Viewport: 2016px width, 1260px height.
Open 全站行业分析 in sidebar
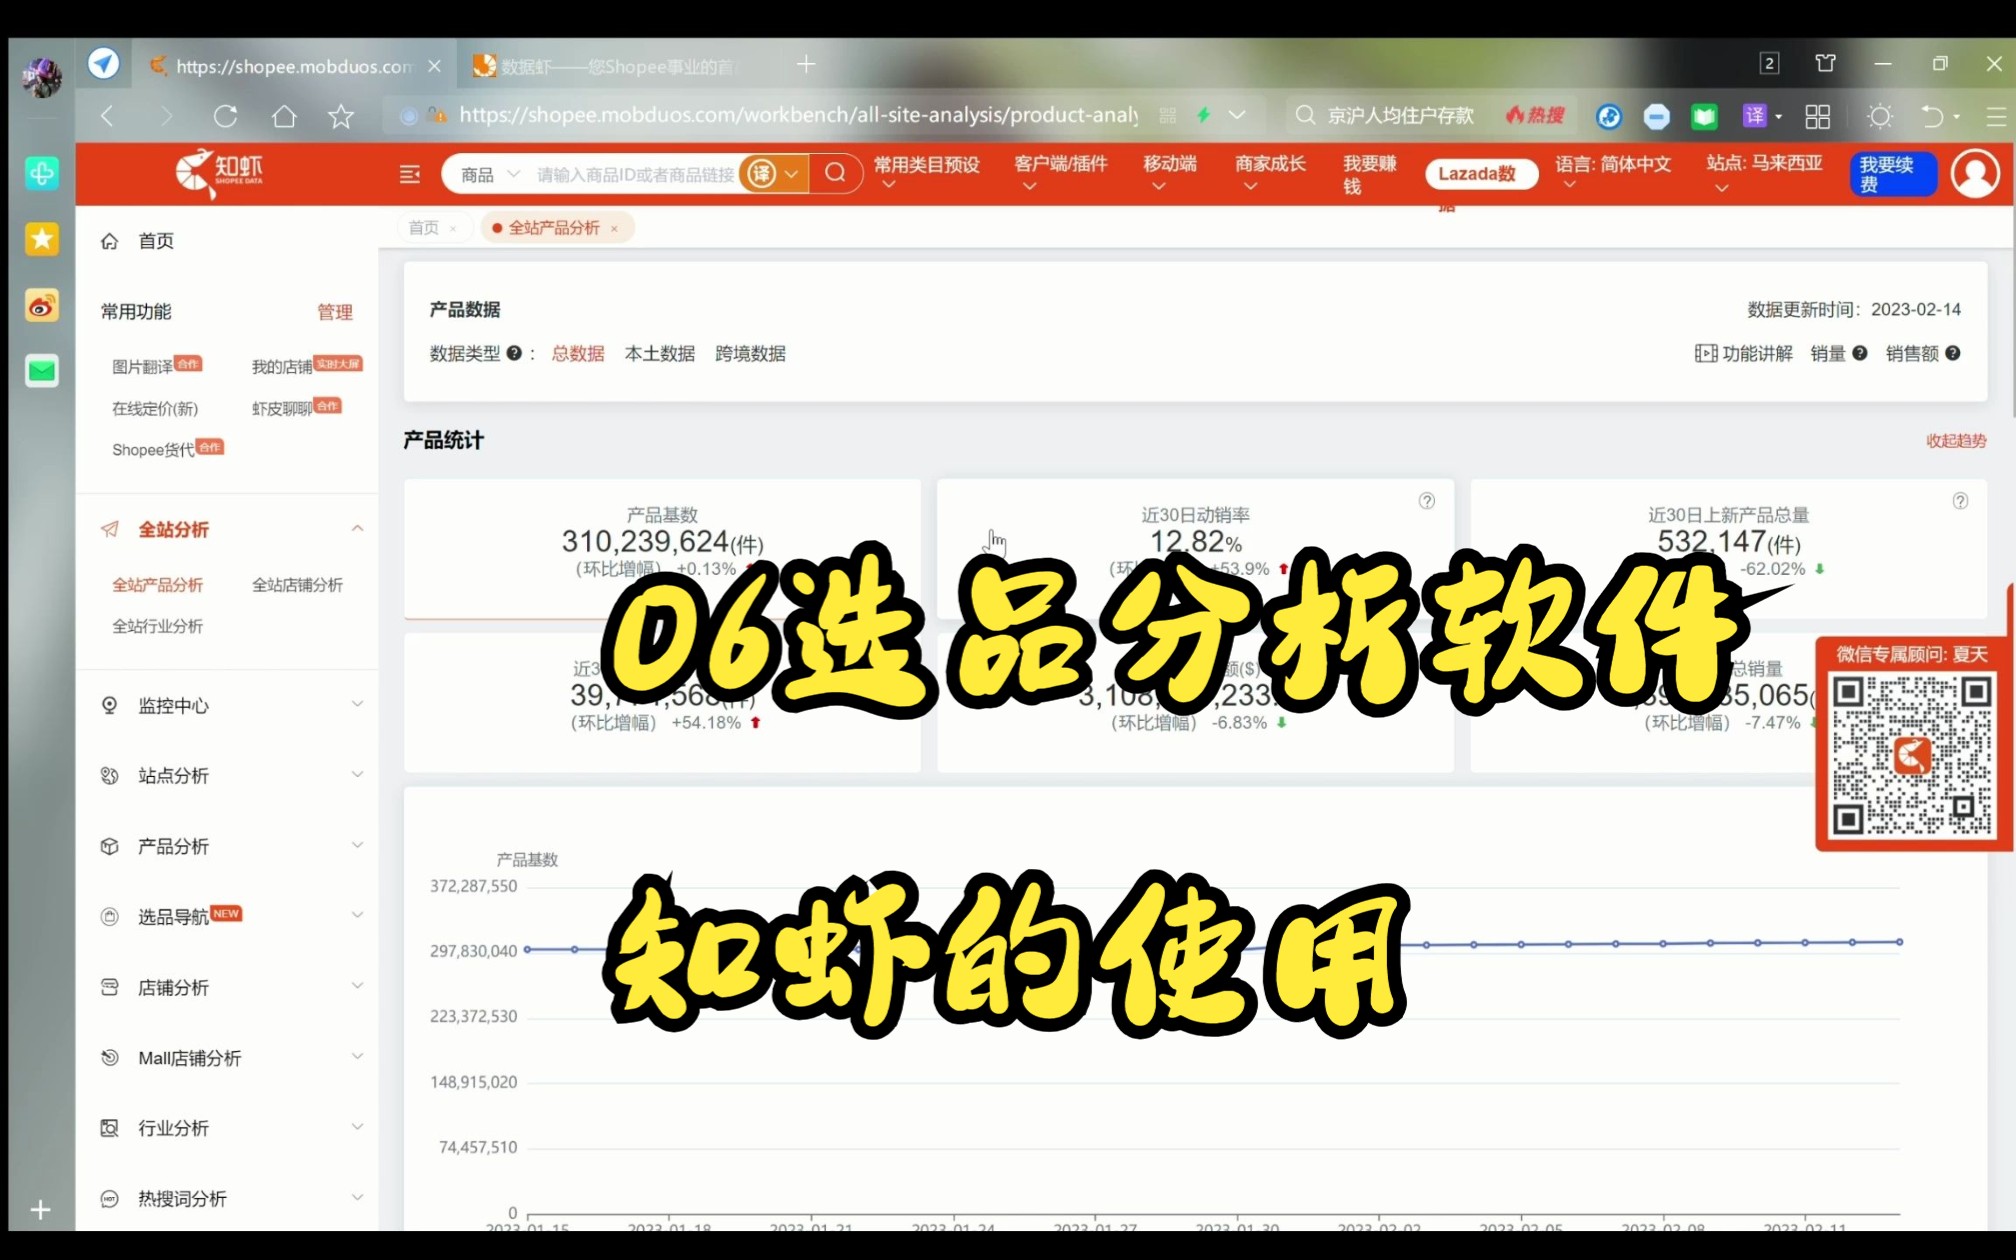[157, 626]
